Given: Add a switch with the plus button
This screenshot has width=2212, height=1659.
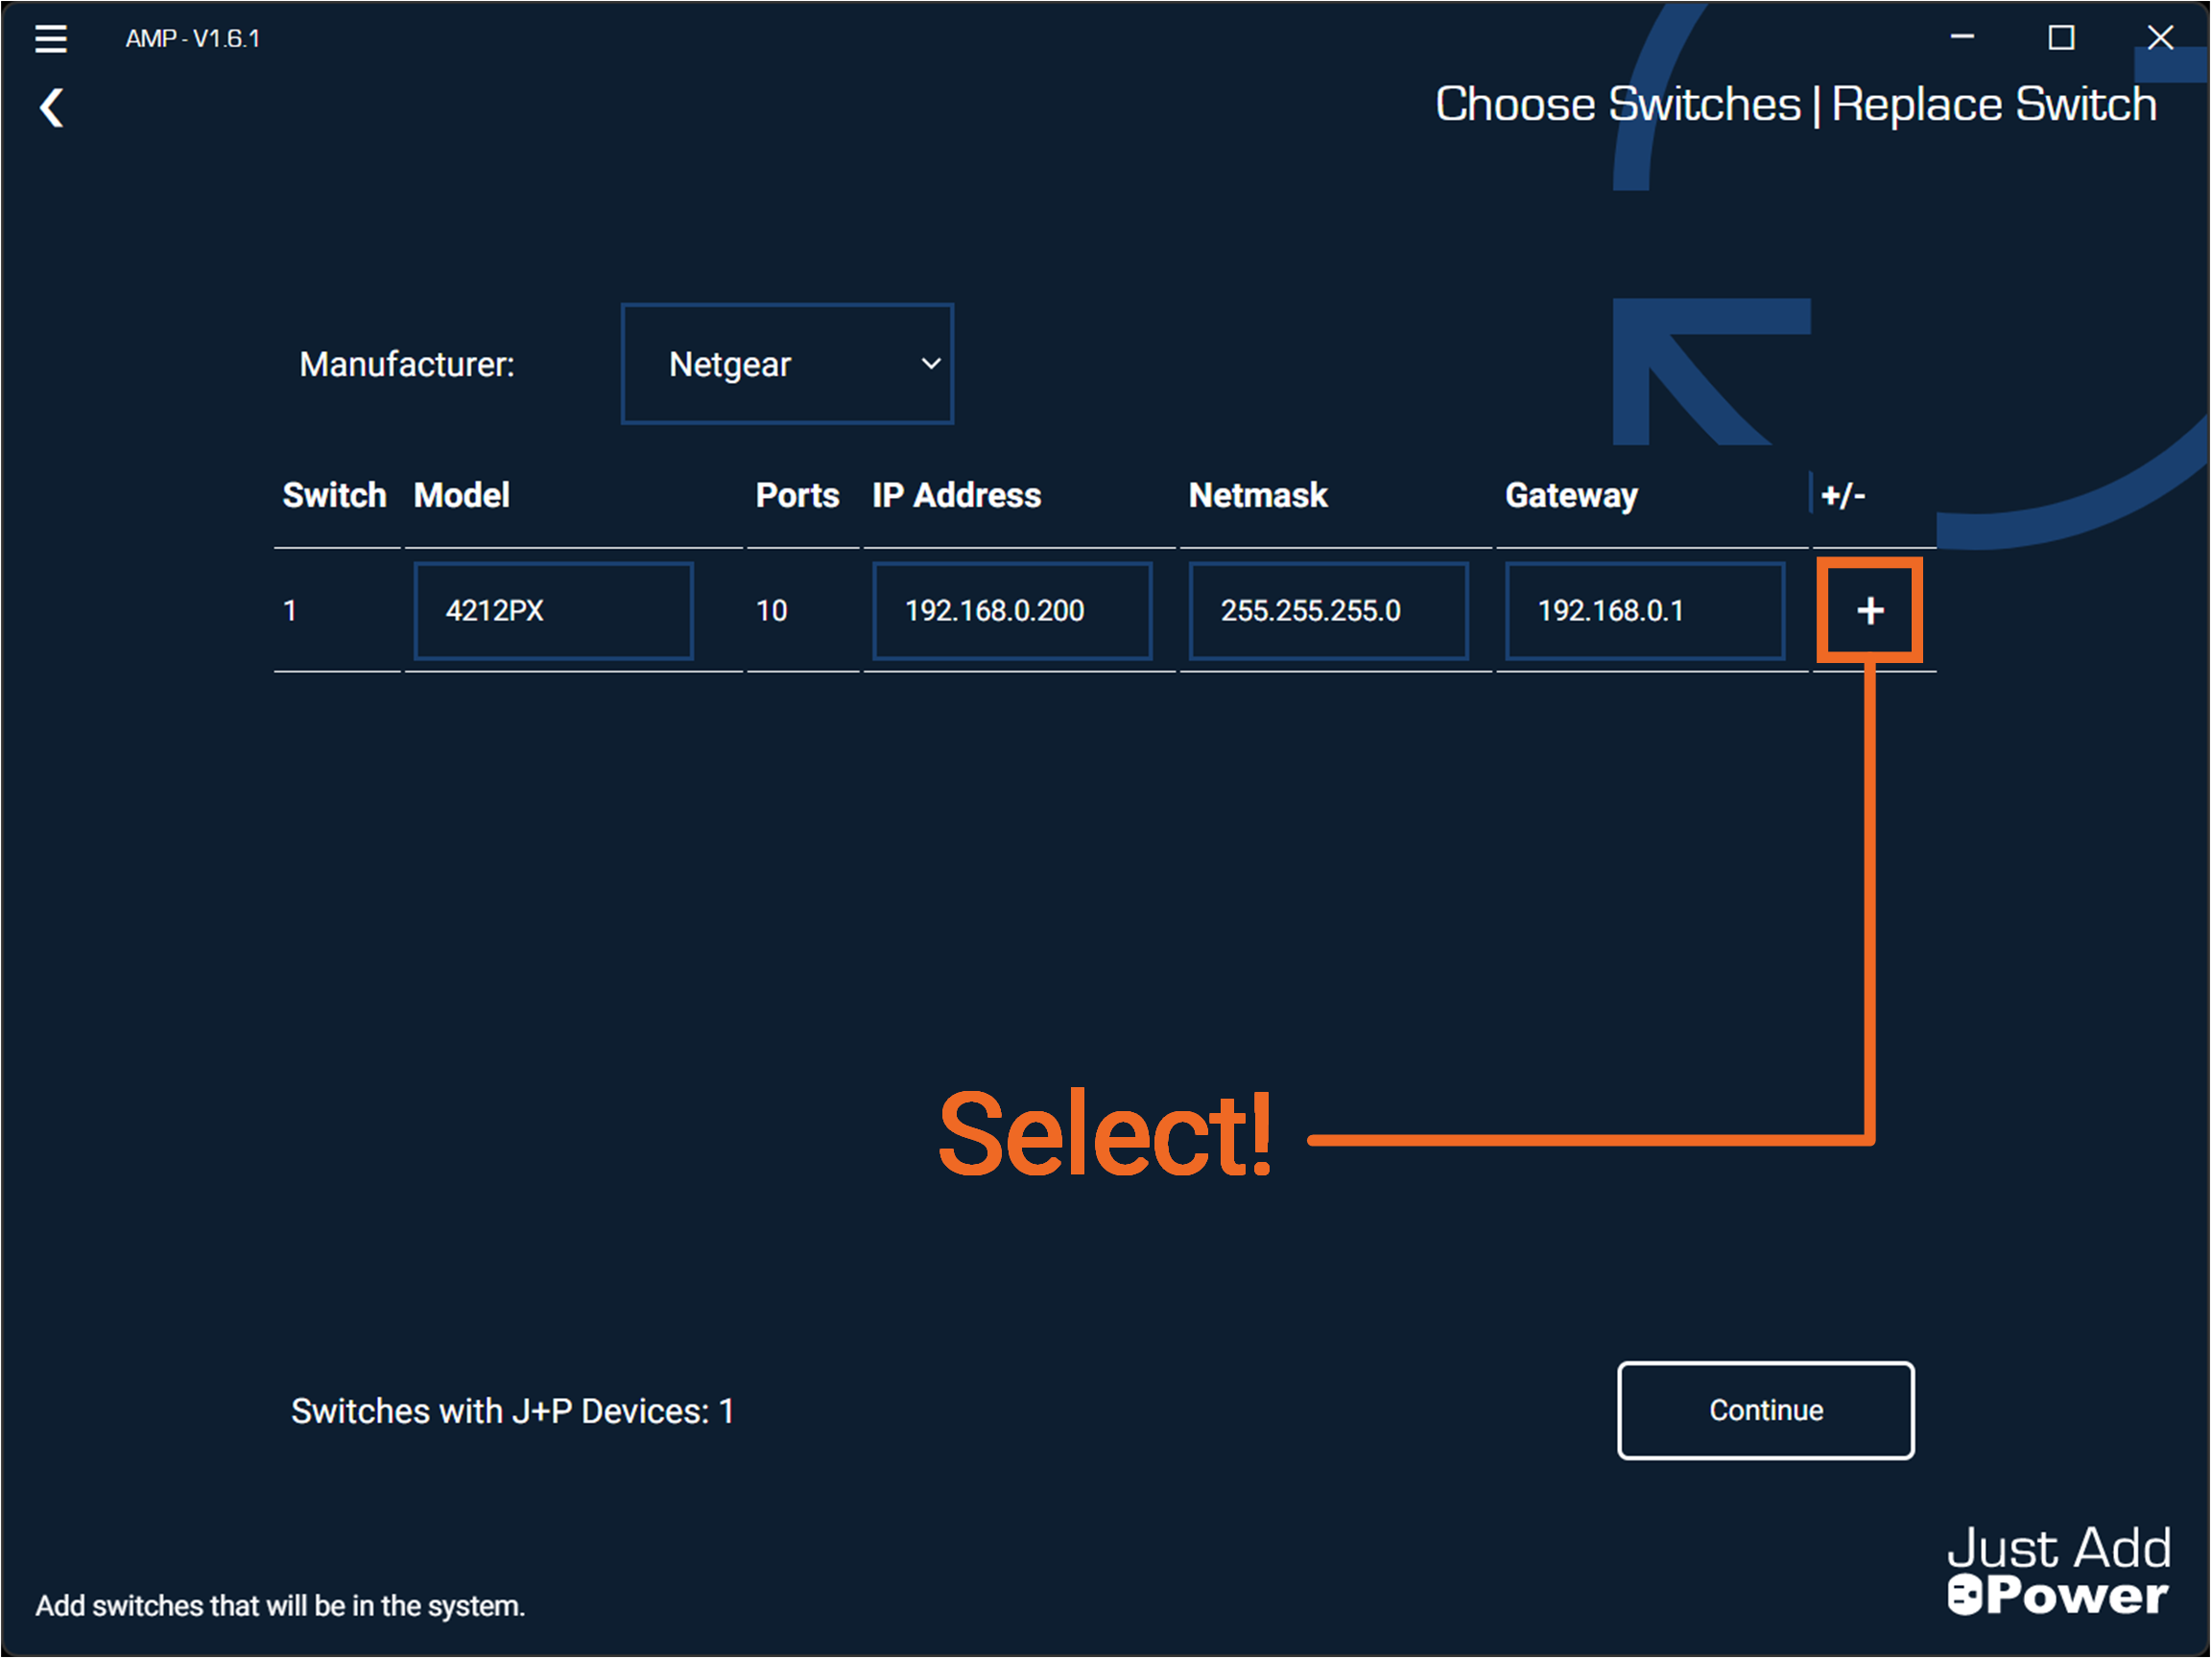Looking at the screenshot, I should (x=1869, y=610).
